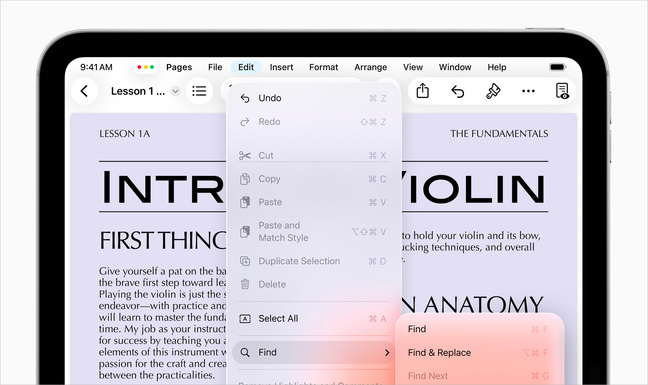The width and height of the screenshot is (648, 385).
Task: Choose Redo from the Edit menu
Action: [x=313, y=122]
